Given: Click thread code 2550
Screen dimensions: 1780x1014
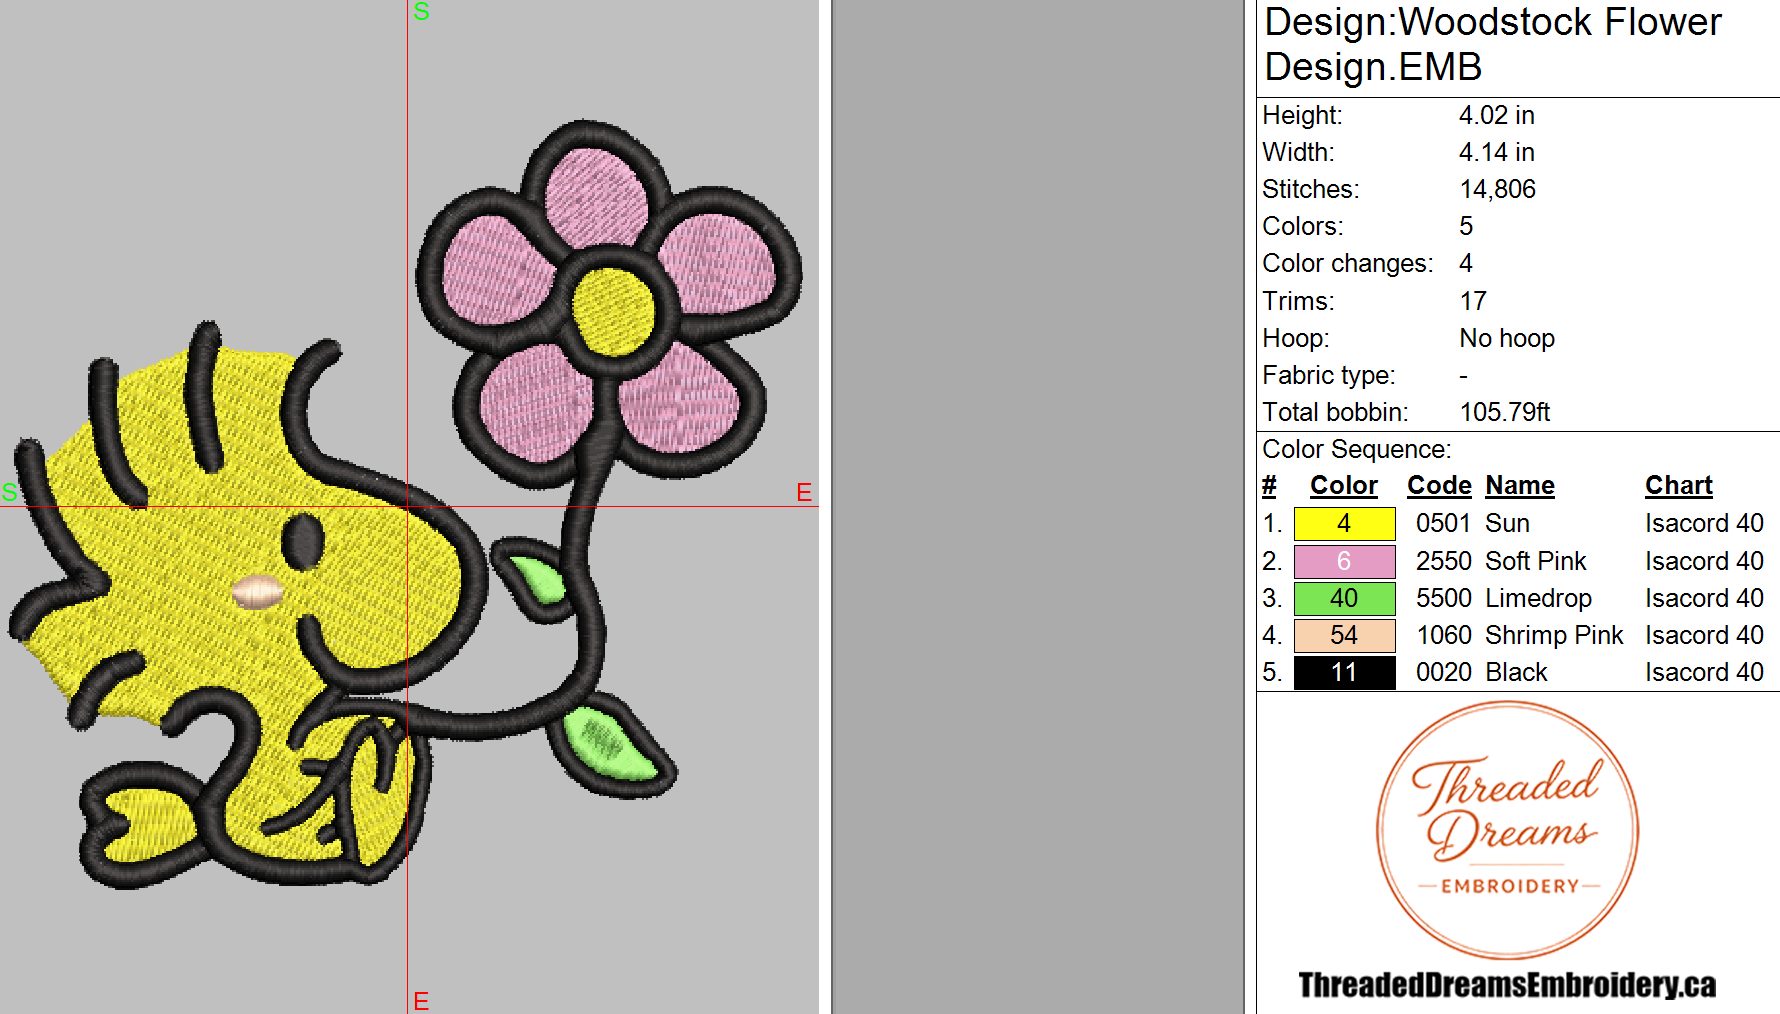Looking at the screenshot, I should coord(1443,561).
